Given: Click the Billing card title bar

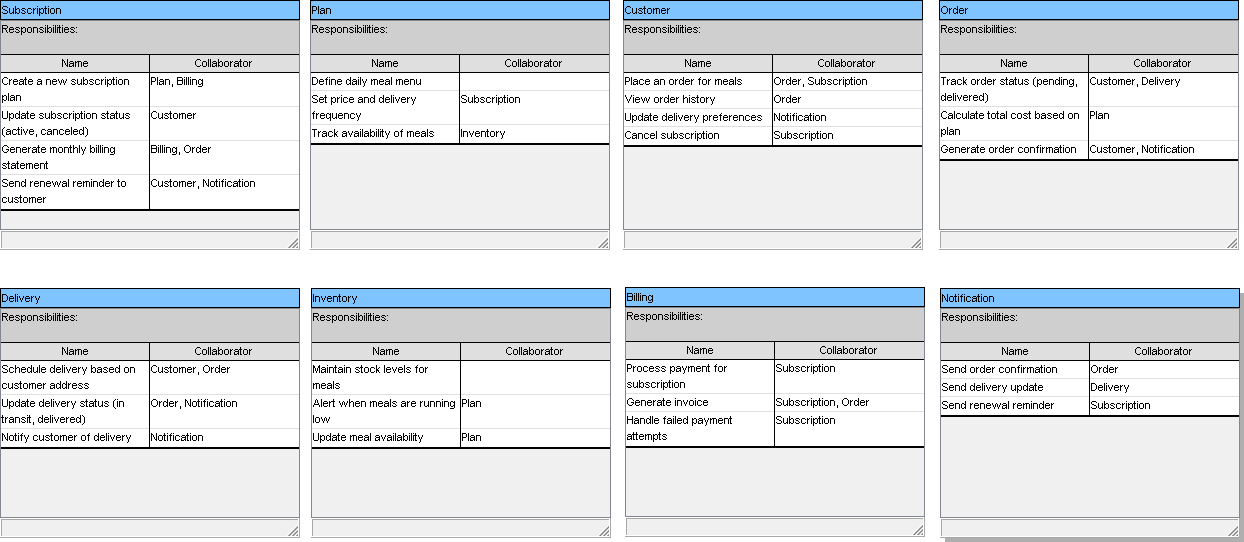Looking at the screenshot, I should pos(775,297).
